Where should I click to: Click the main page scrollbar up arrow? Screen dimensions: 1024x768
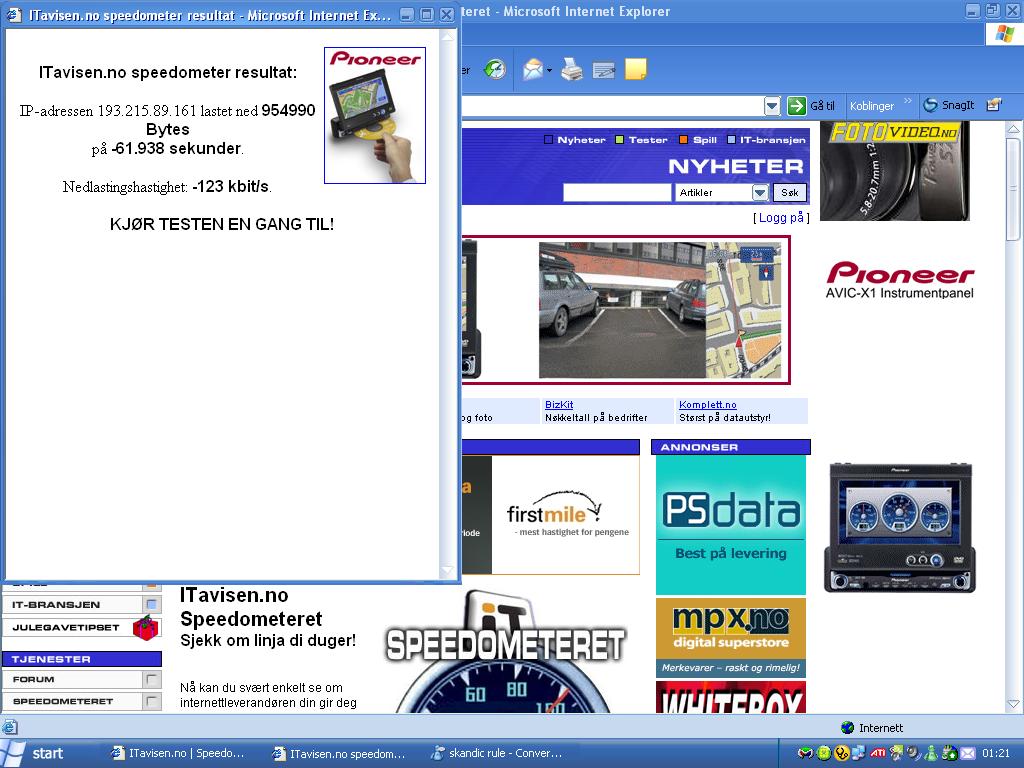coord(1013,129)
